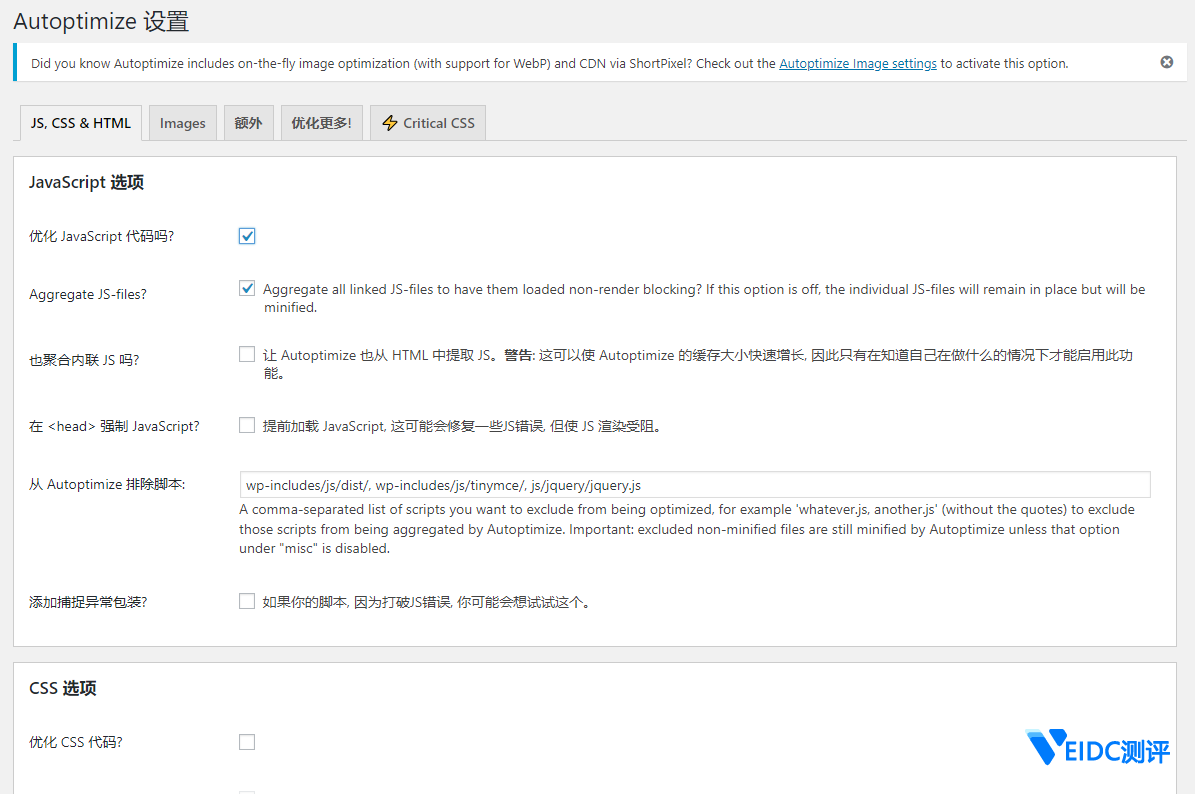Dismiss the ShortPixel image optimization notice
The width and height of the screenshot is (1195, 794).
[x=1166, y=62]
